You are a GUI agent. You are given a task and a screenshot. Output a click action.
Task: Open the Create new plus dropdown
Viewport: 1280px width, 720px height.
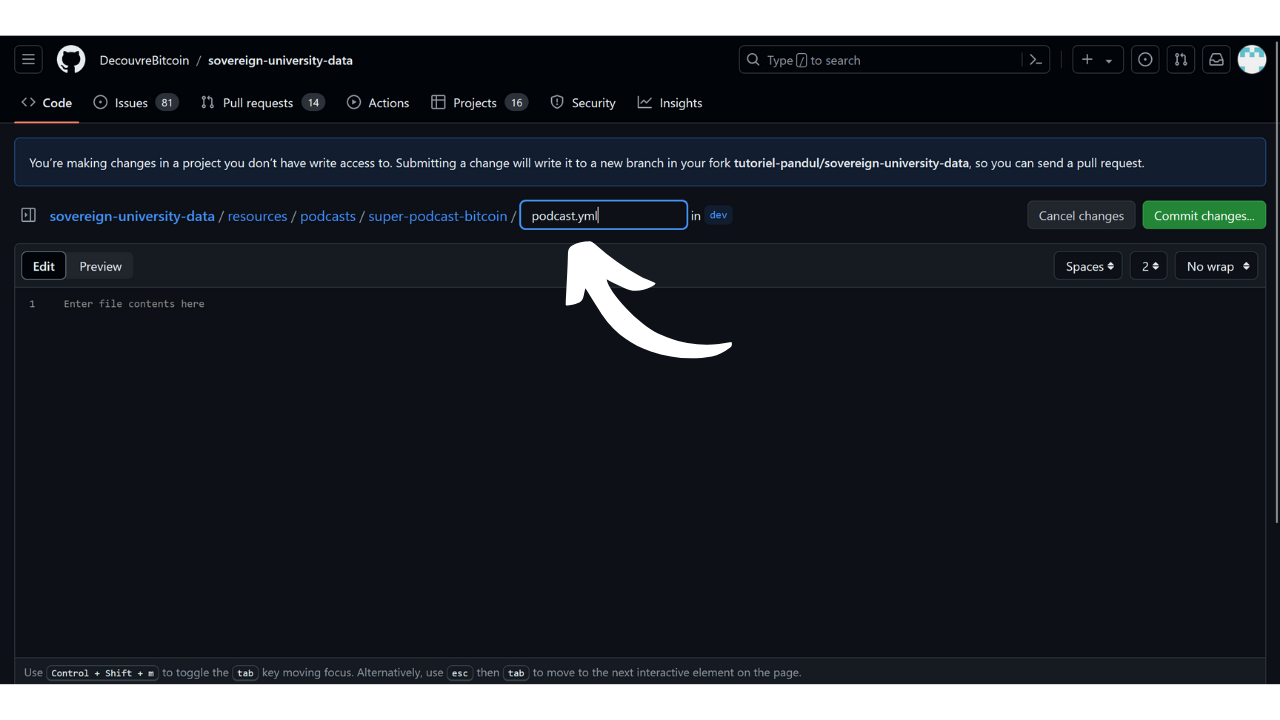1097,60
